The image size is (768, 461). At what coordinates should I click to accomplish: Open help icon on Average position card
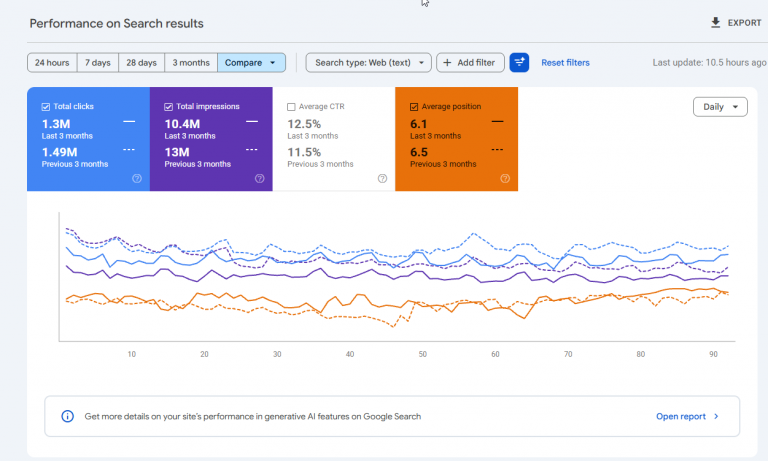coord(505,178)
